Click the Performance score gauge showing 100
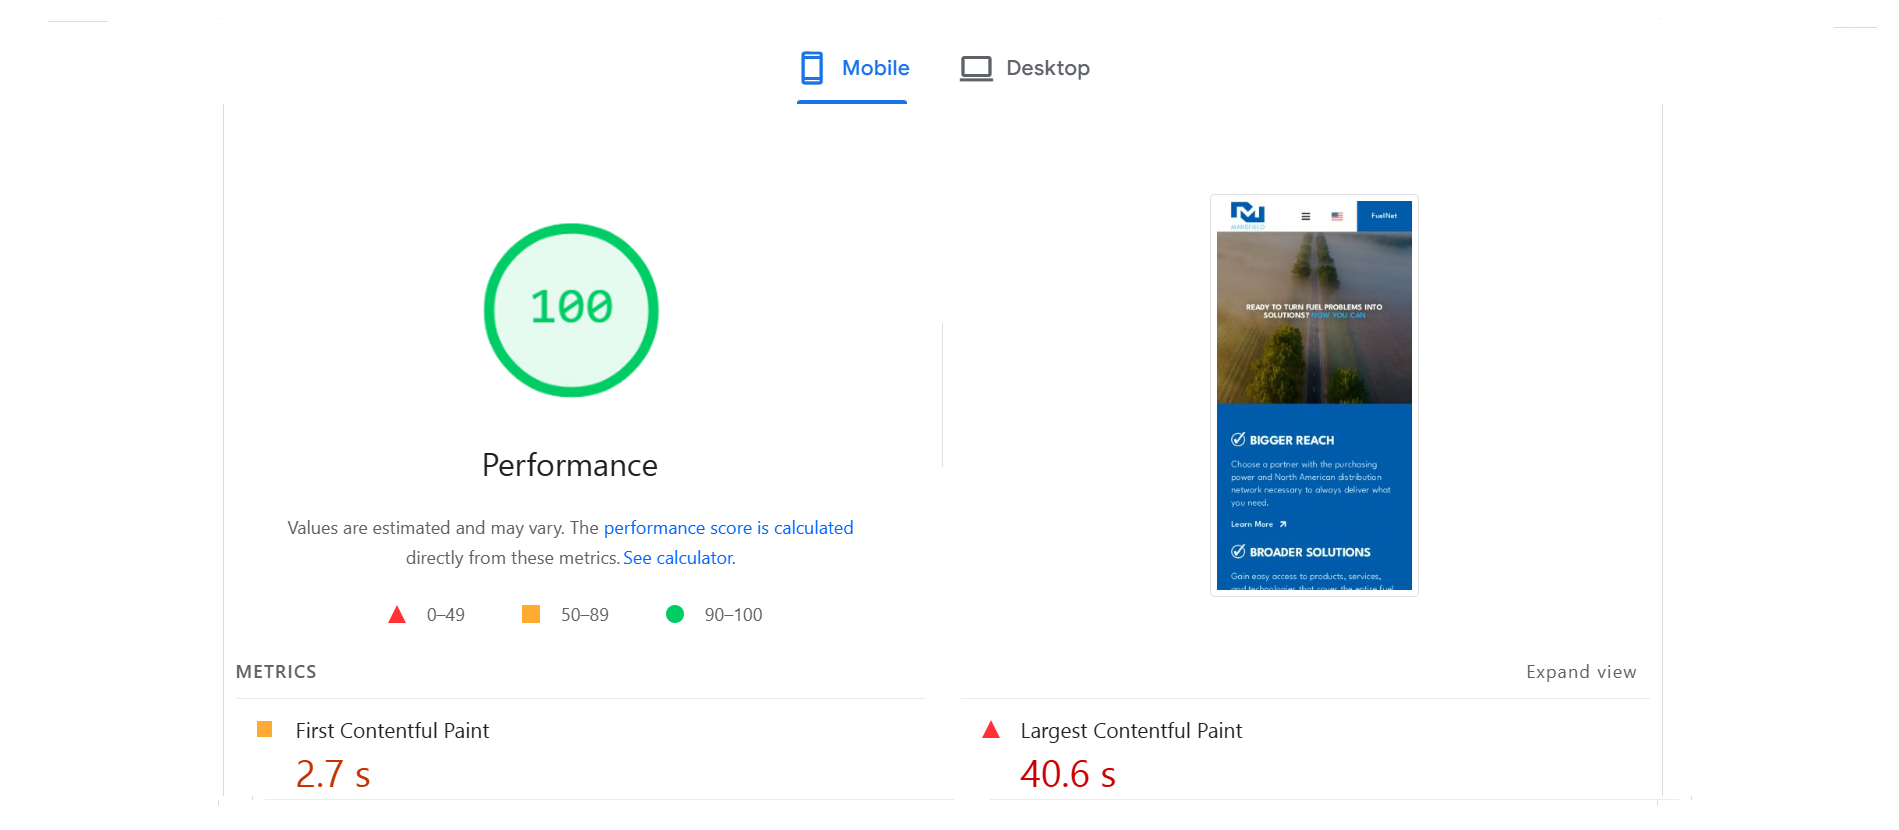This screenshot has height=830, width=1899. (571, 310)
